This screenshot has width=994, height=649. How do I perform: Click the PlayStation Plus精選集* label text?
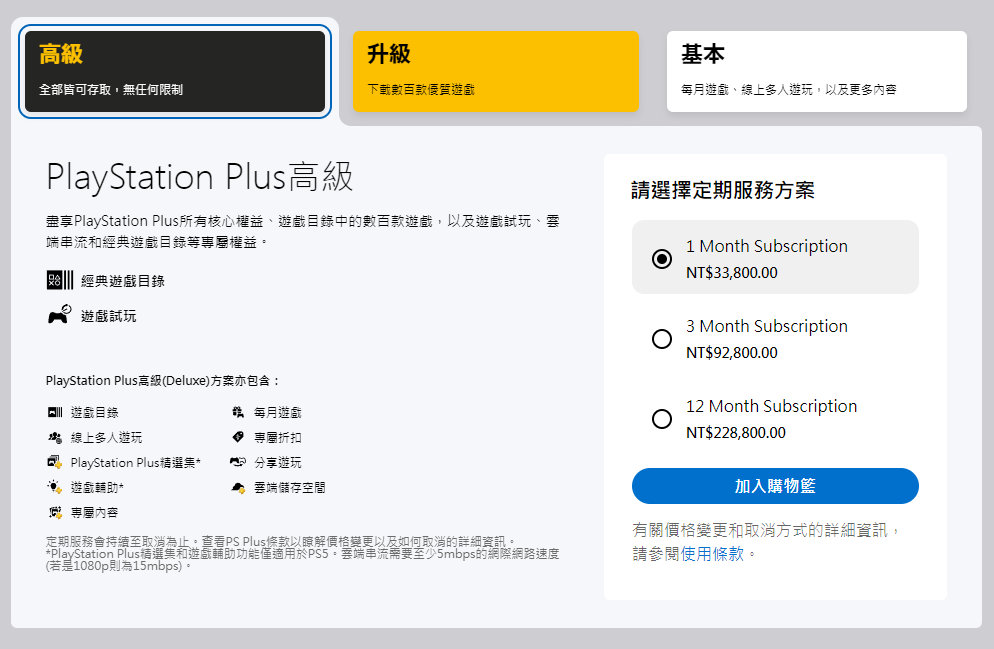136,463
